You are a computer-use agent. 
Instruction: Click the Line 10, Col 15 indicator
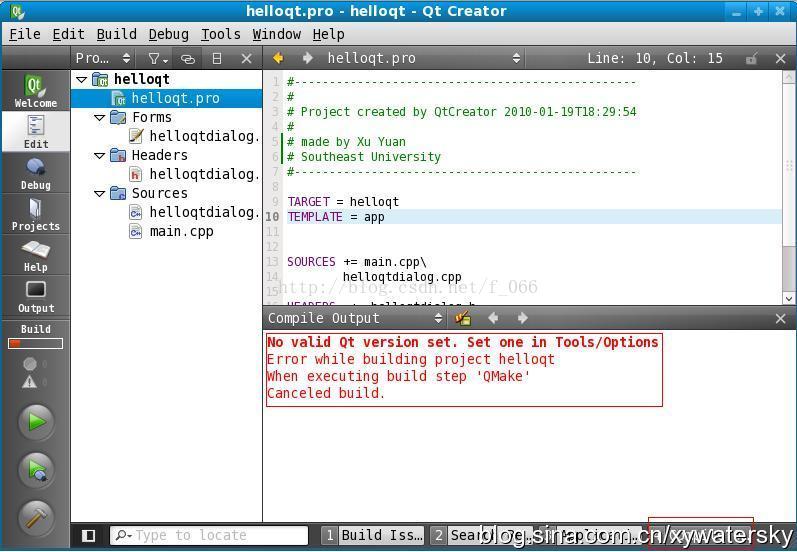point(655,58)
